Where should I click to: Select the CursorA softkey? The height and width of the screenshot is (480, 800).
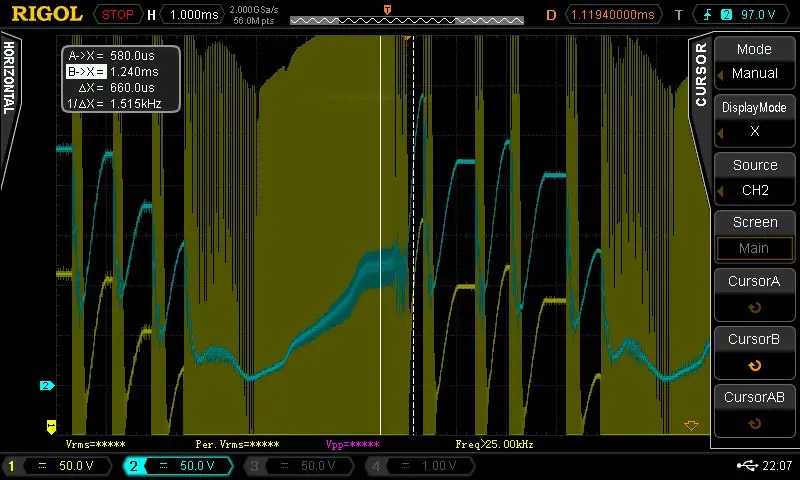point(754,294)
